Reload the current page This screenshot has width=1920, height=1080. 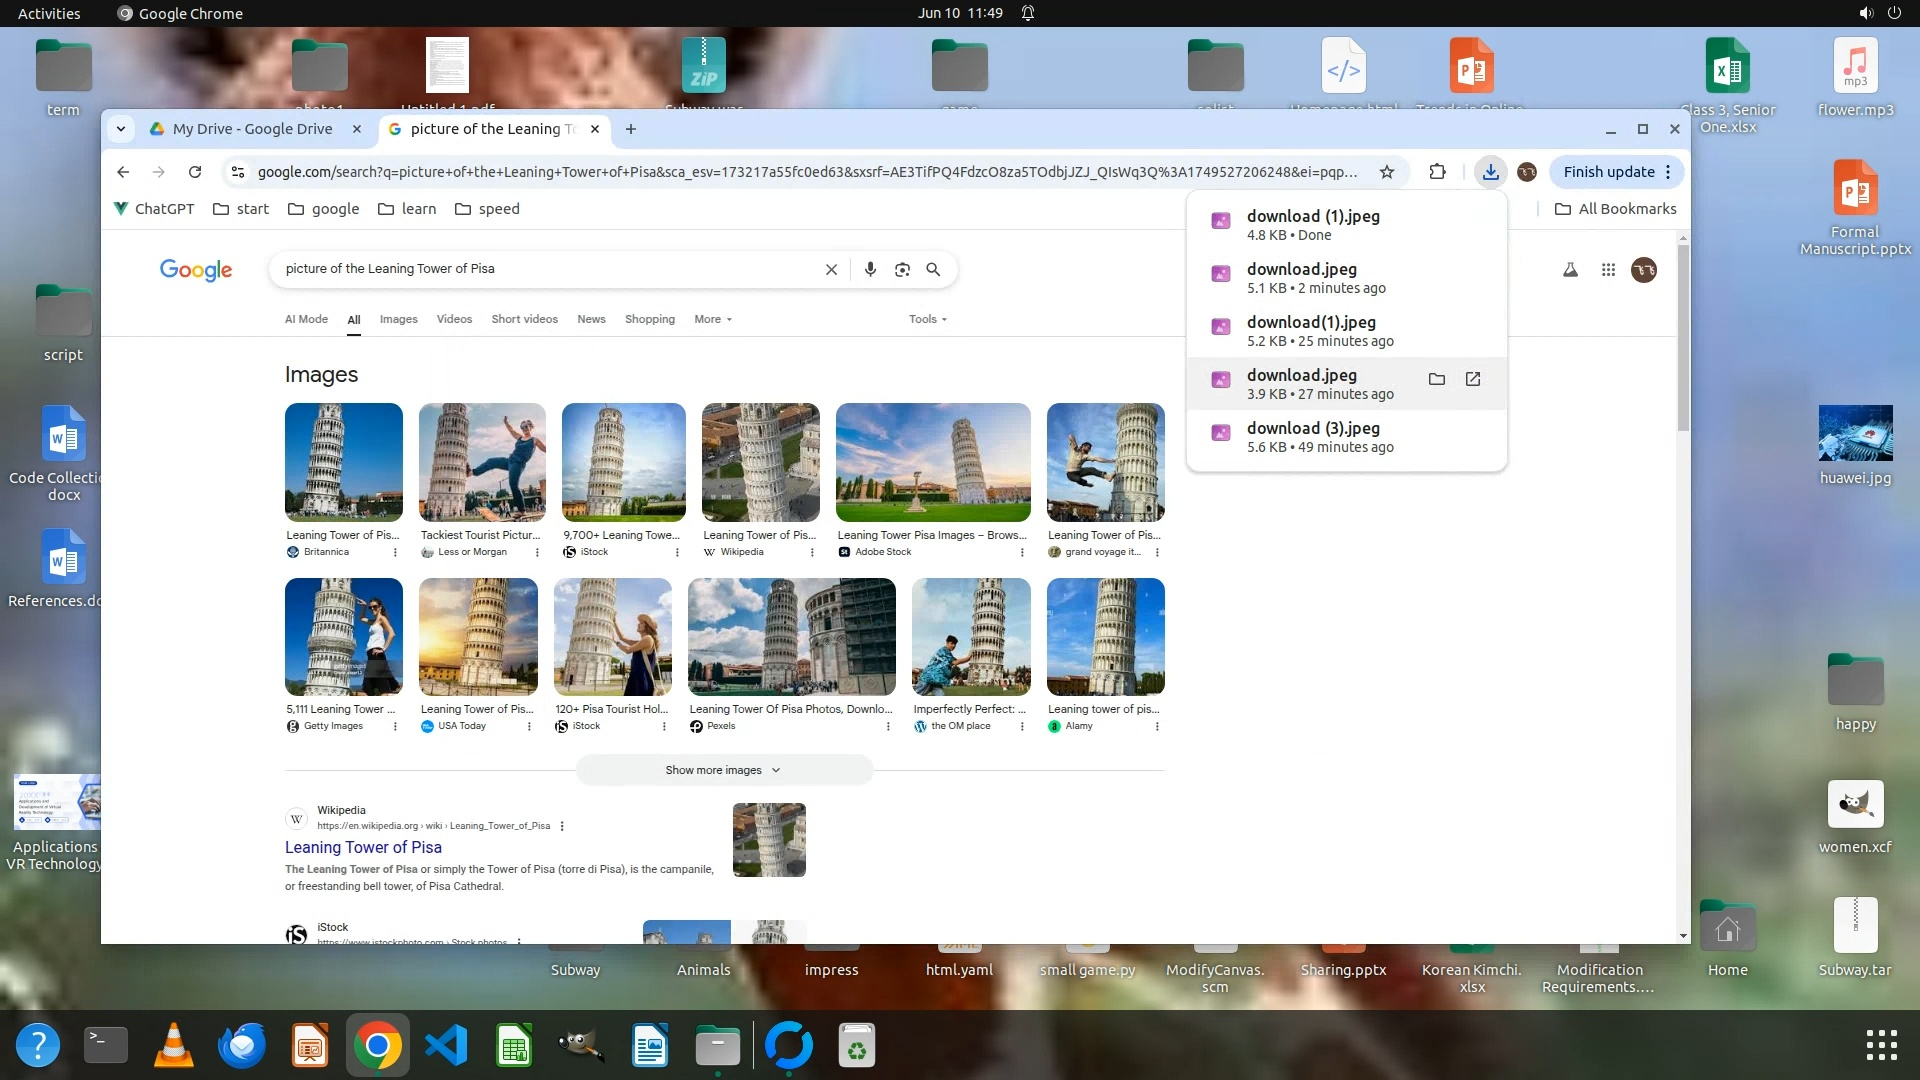195,172
